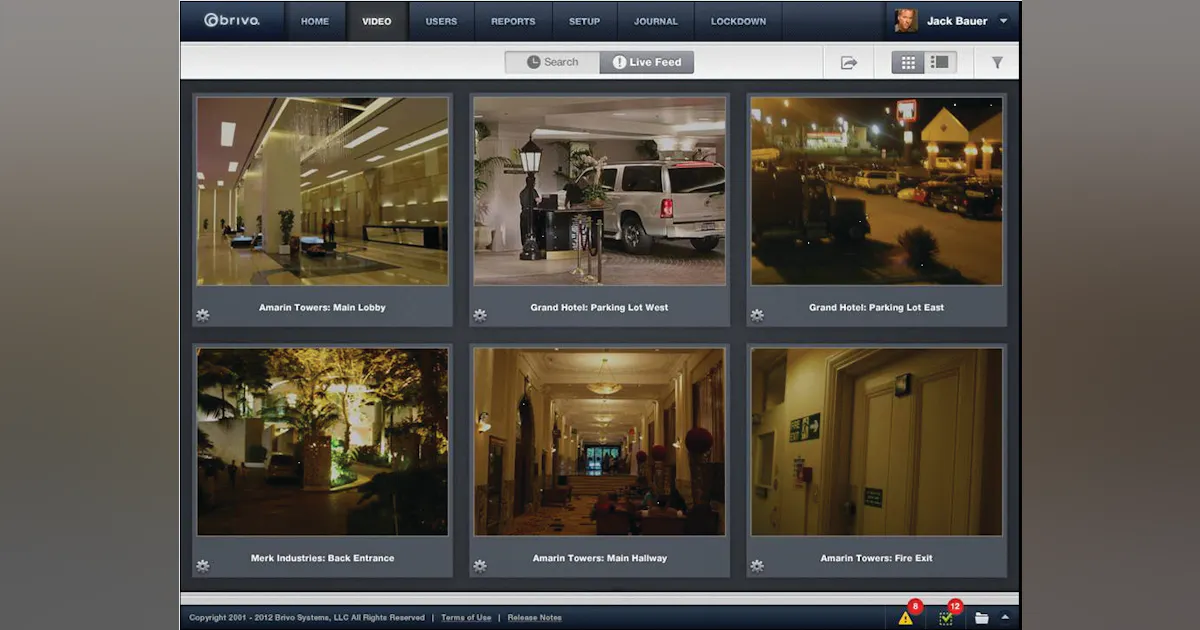The image size is (1200, 630).
Task: Click the 'Amarin Towers: Fire Exit' caption
Action: coord(876,558)
